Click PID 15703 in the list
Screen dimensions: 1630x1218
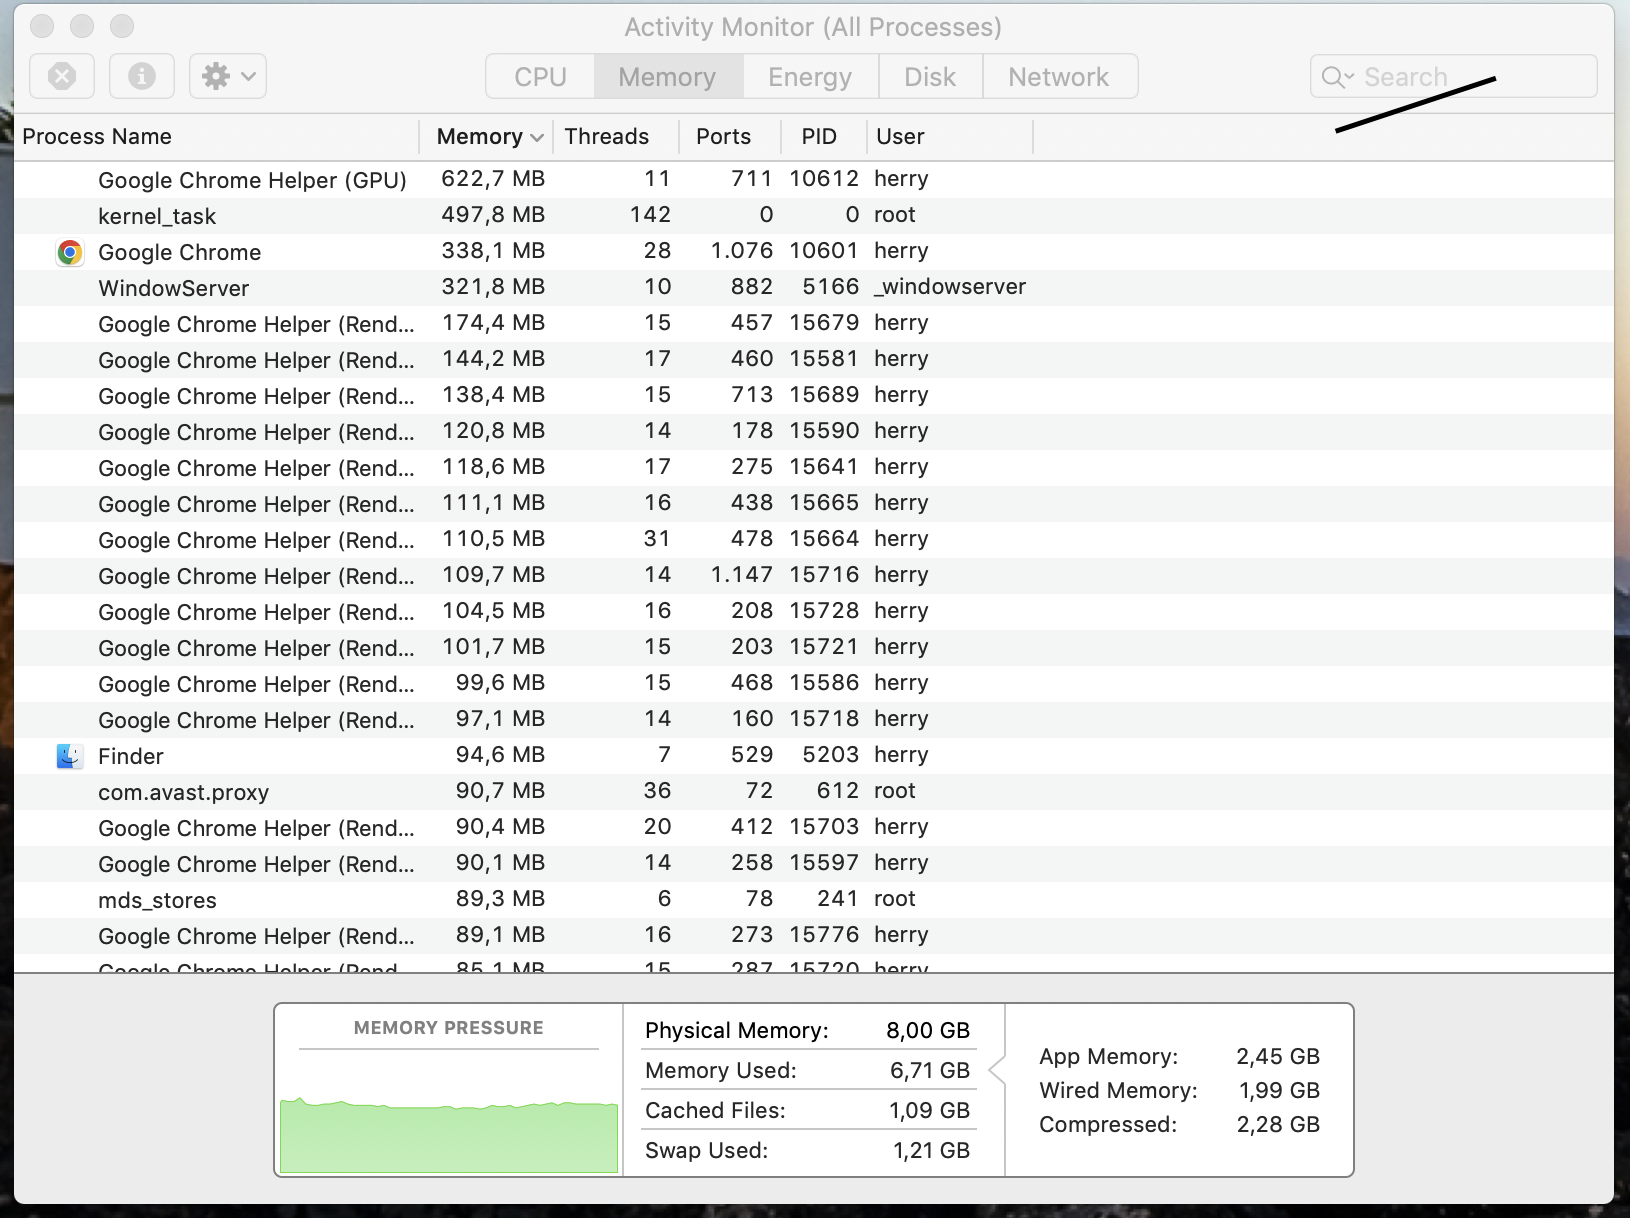coord(824,827)
